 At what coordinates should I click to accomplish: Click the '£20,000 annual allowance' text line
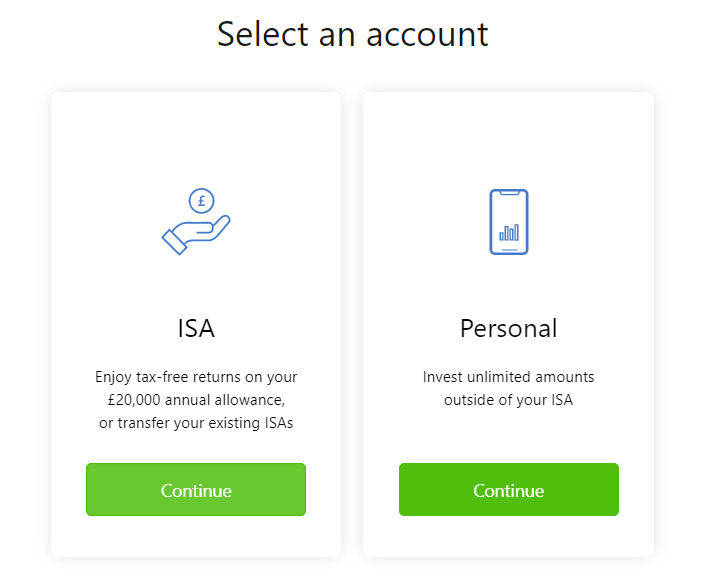(x=196, y=400)
